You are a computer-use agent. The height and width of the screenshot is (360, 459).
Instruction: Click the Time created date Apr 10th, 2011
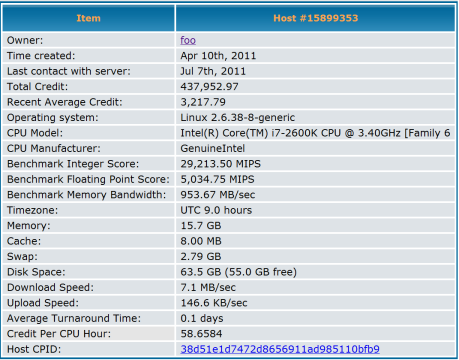pos(218,56)
